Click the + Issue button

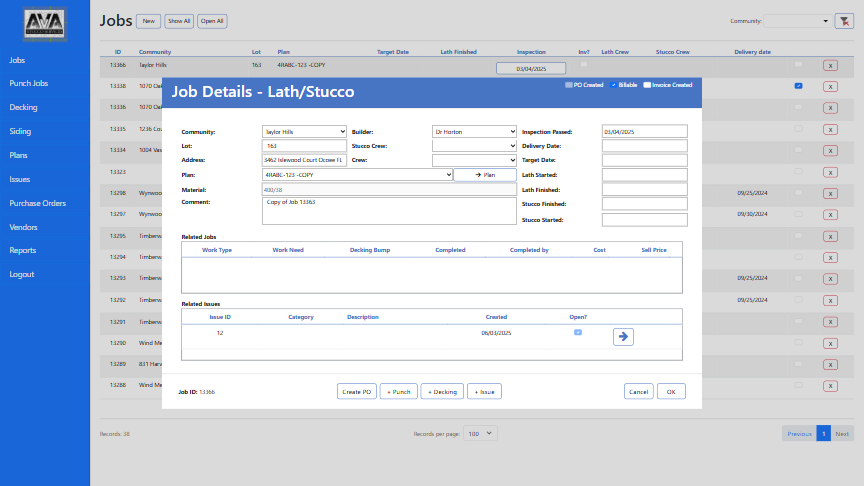pos(483,392)
